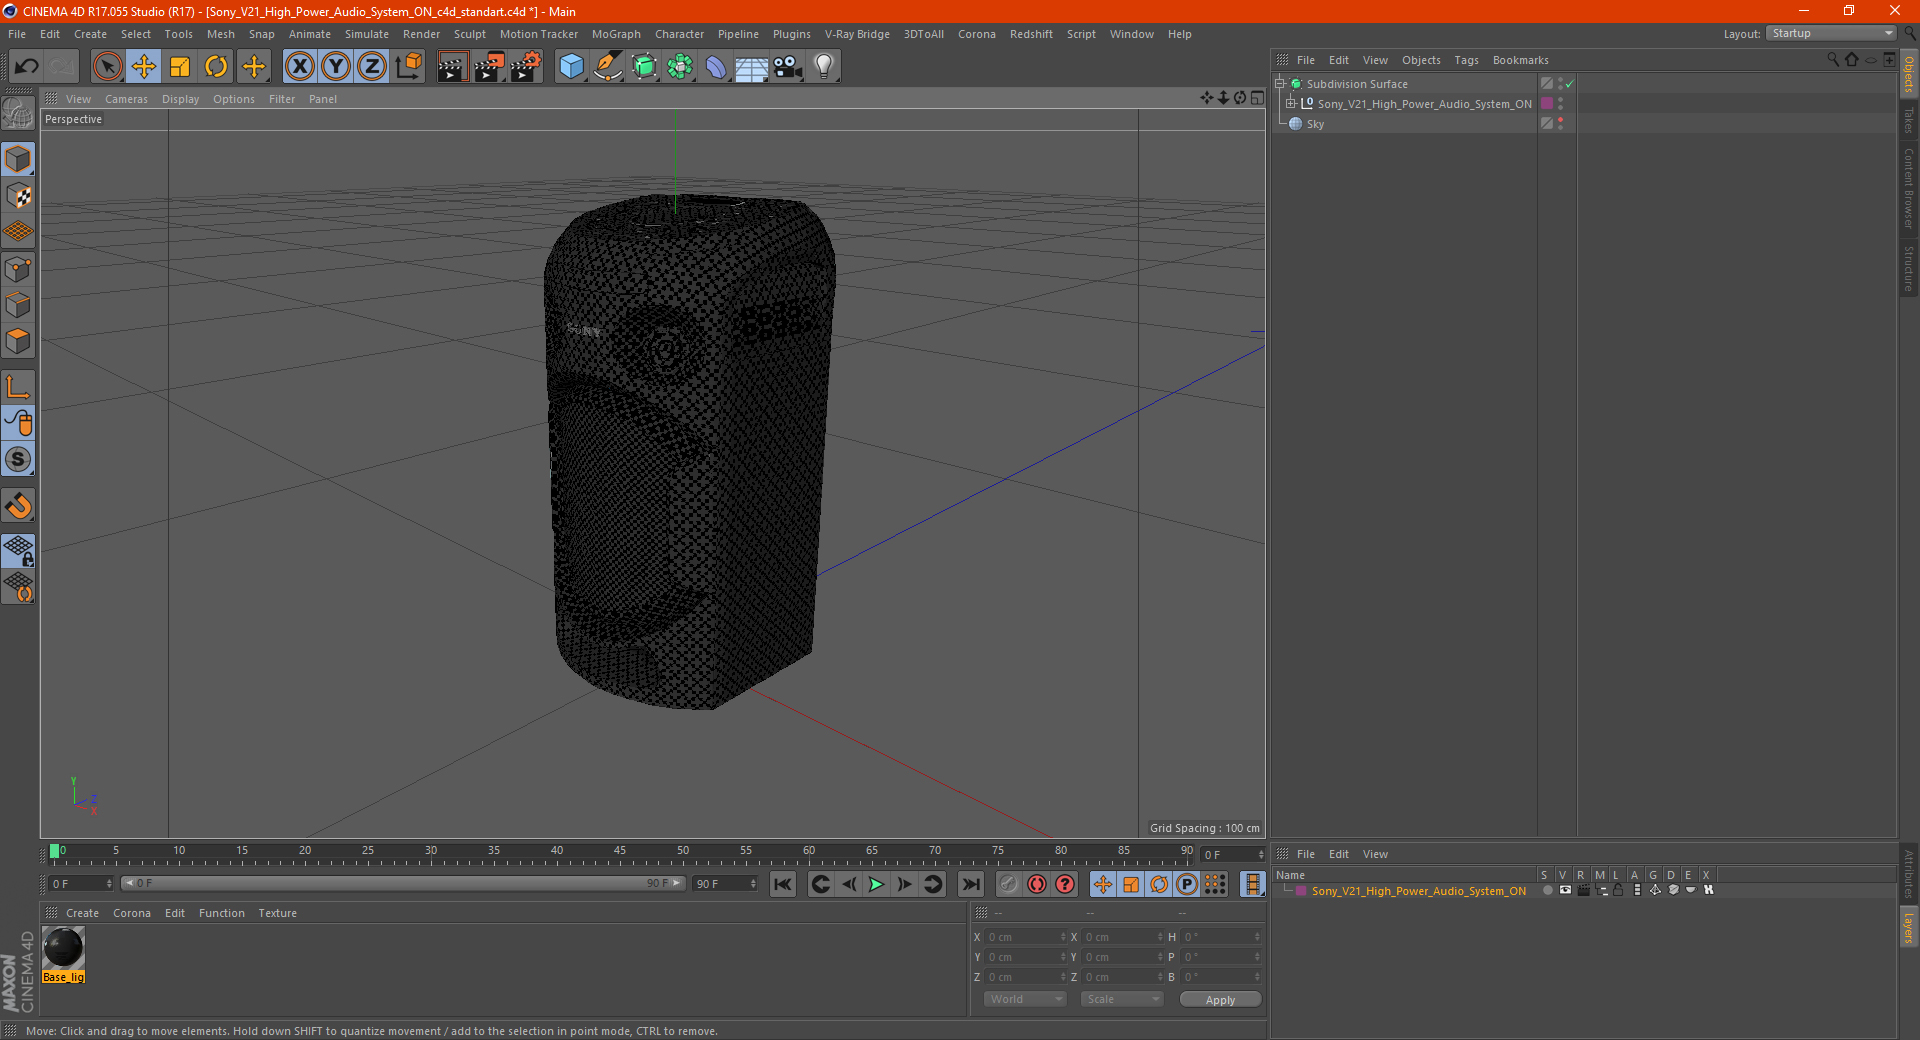Viewport: 1920px width, 1040px height.
Task: Toggle the X axis lock
Action: click(x=299, y=67)
